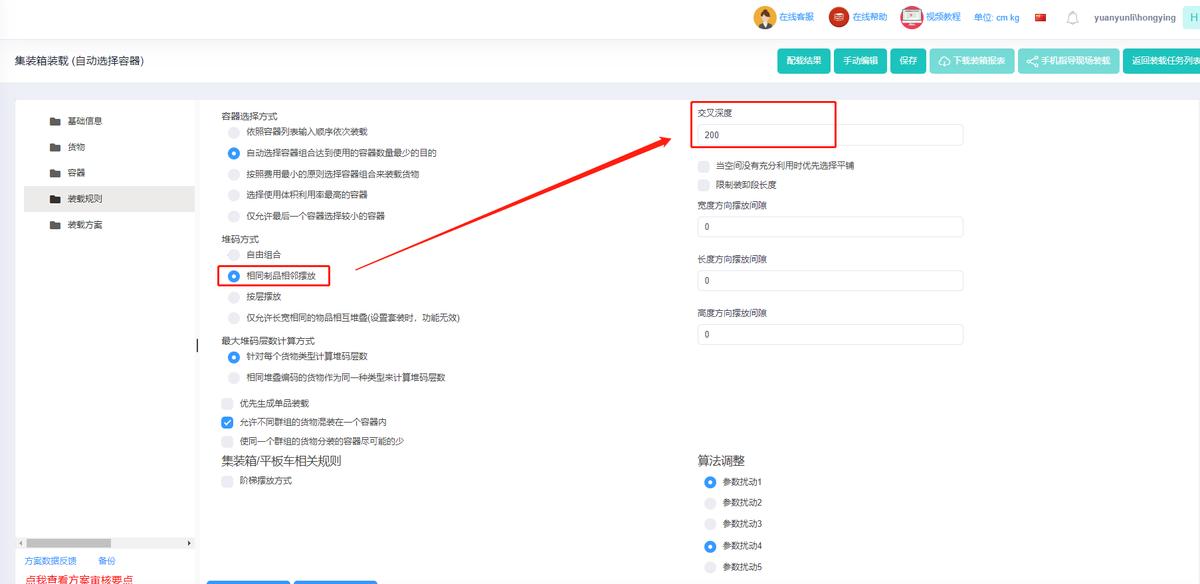Viewport: 1200px width, 584px height.
Task: Click 单位: cm kg unit setting
Action: (996, 18)
